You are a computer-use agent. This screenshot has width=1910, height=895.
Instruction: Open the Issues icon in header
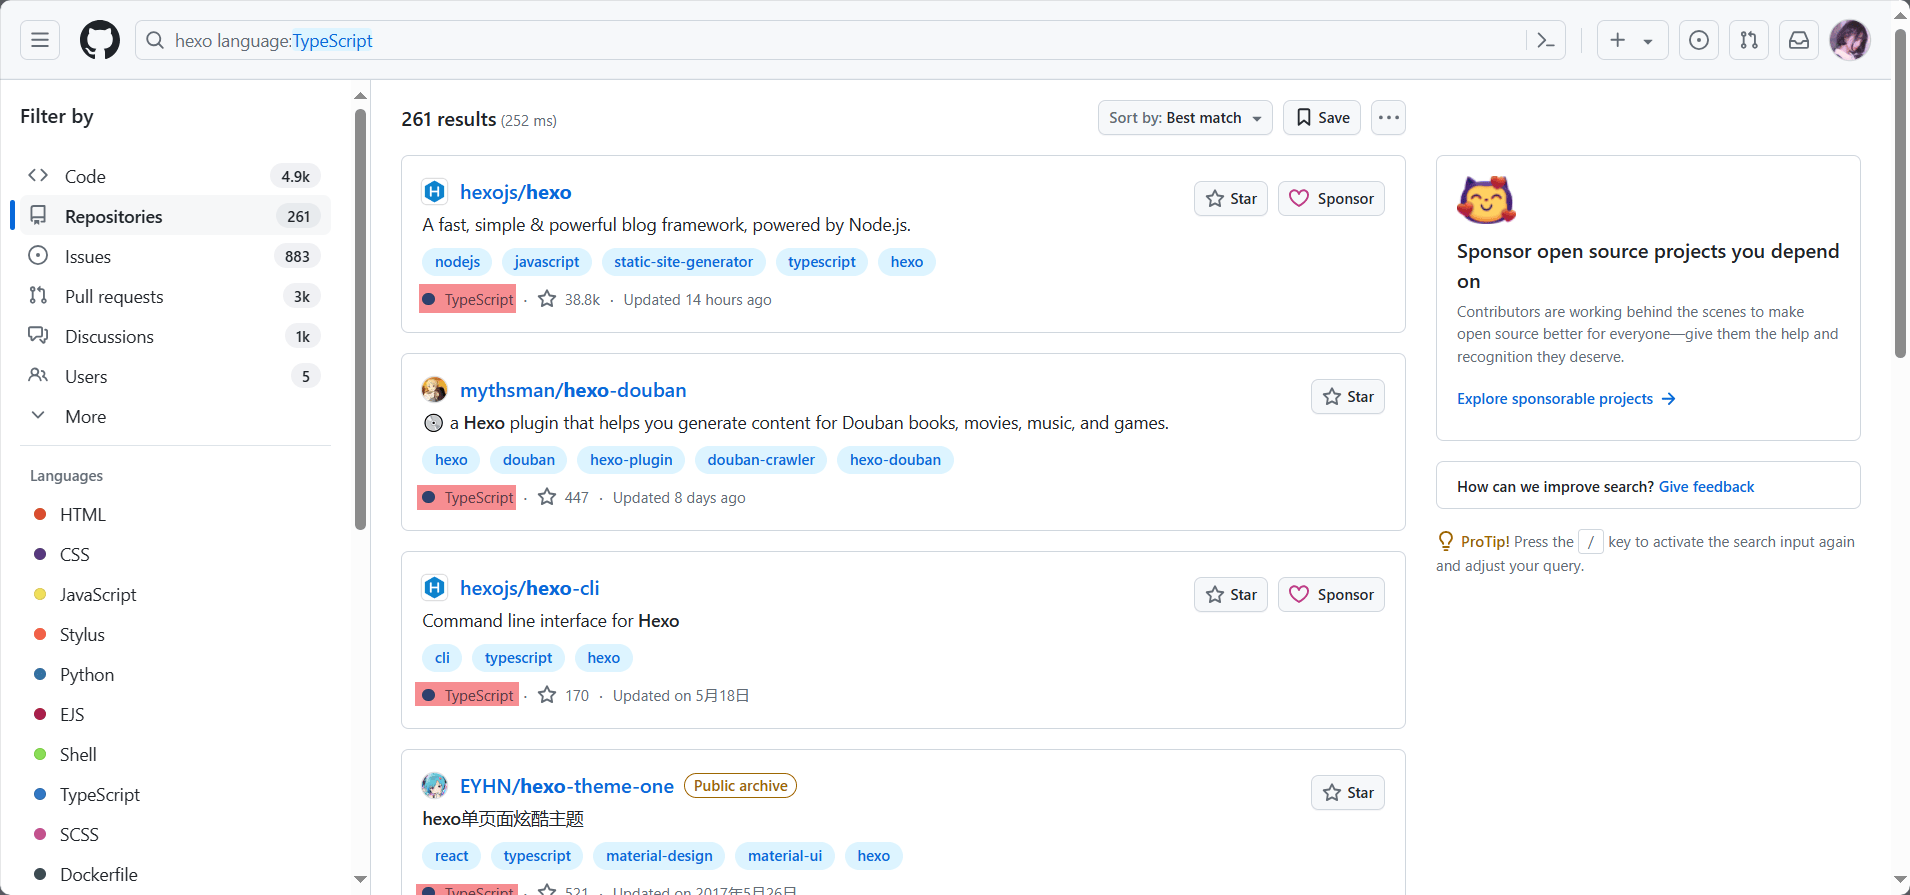1699,40
